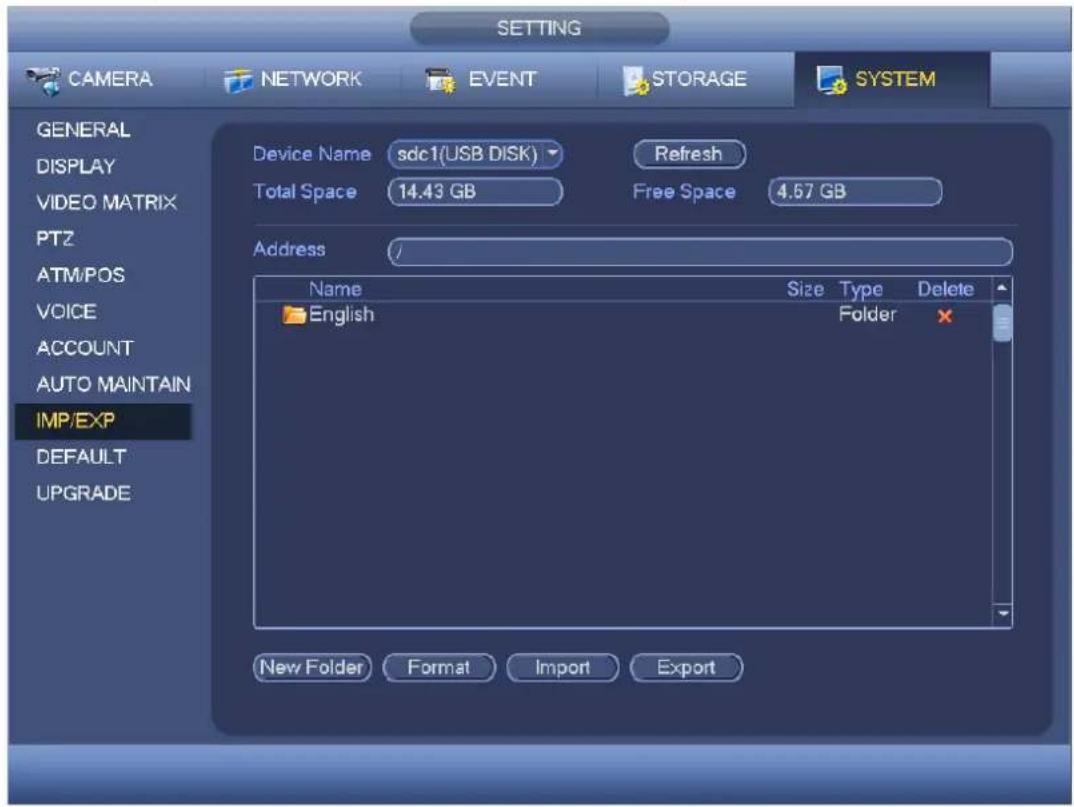Click file list scroll up arrow
This screenshot has height=807, width=1074.
(1002, 288)
